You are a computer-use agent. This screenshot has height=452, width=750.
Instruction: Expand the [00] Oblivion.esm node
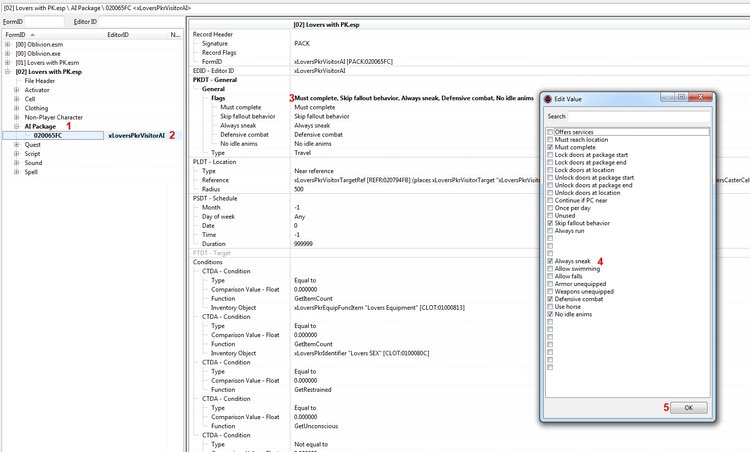coord(8,44)
